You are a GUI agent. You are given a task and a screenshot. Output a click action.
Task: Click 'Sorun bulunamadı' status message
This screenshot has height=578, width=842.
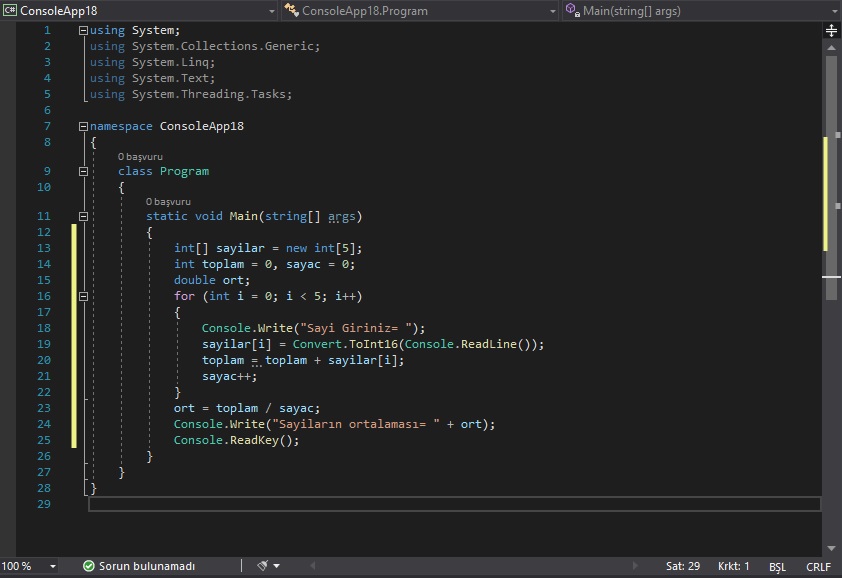pyautogui.click(x=147, y=566)
